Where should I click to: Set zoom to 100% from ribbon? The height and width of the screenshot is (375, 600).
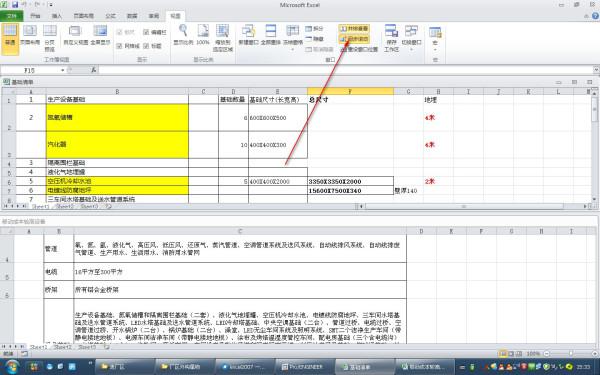[203, 35]
